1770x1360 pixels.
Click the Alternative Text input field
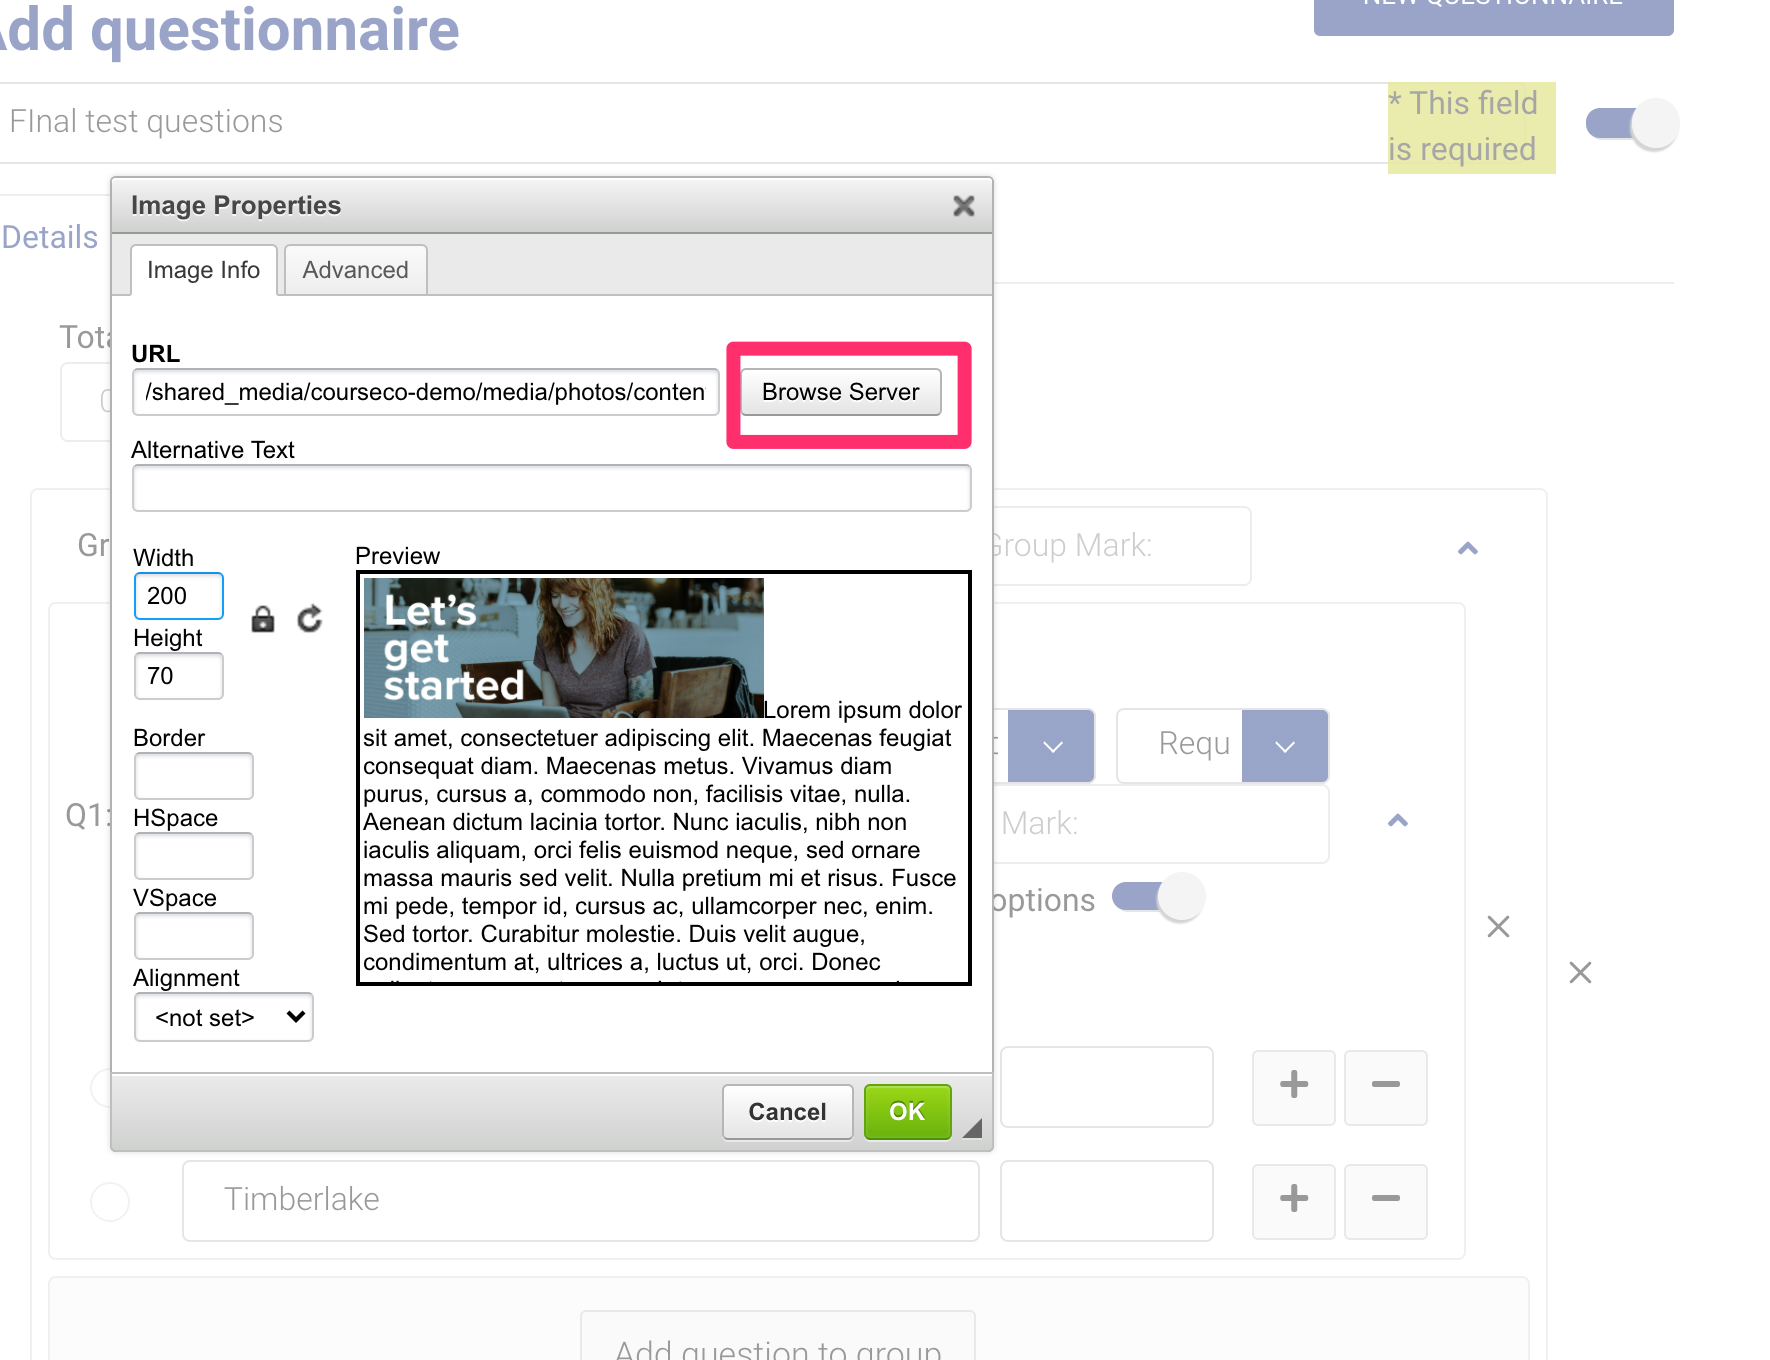(x=551, y=489)
